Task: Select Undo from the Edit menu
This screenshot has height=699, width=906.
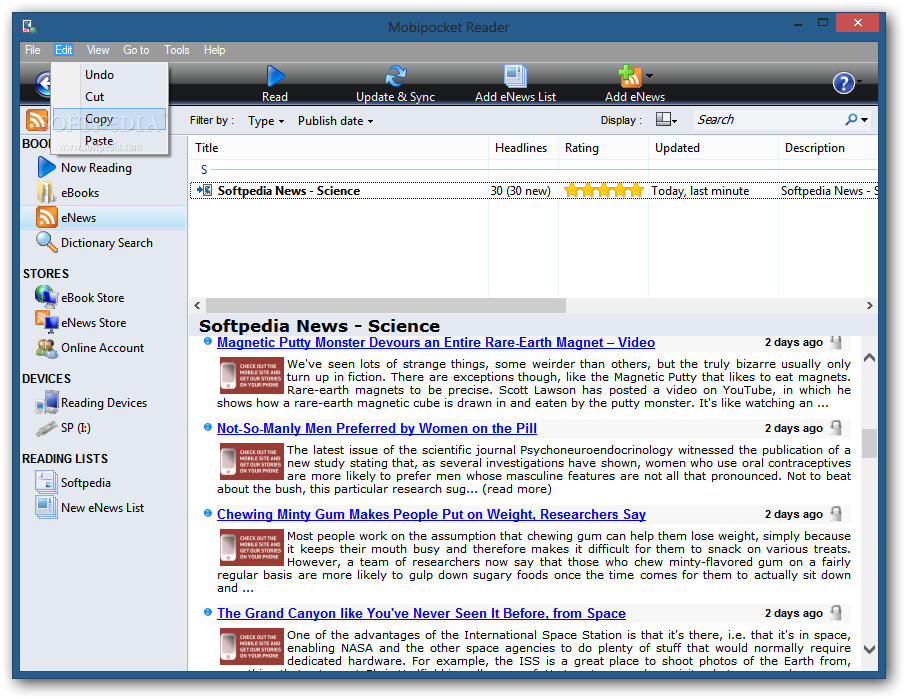Action: point(110,75)
